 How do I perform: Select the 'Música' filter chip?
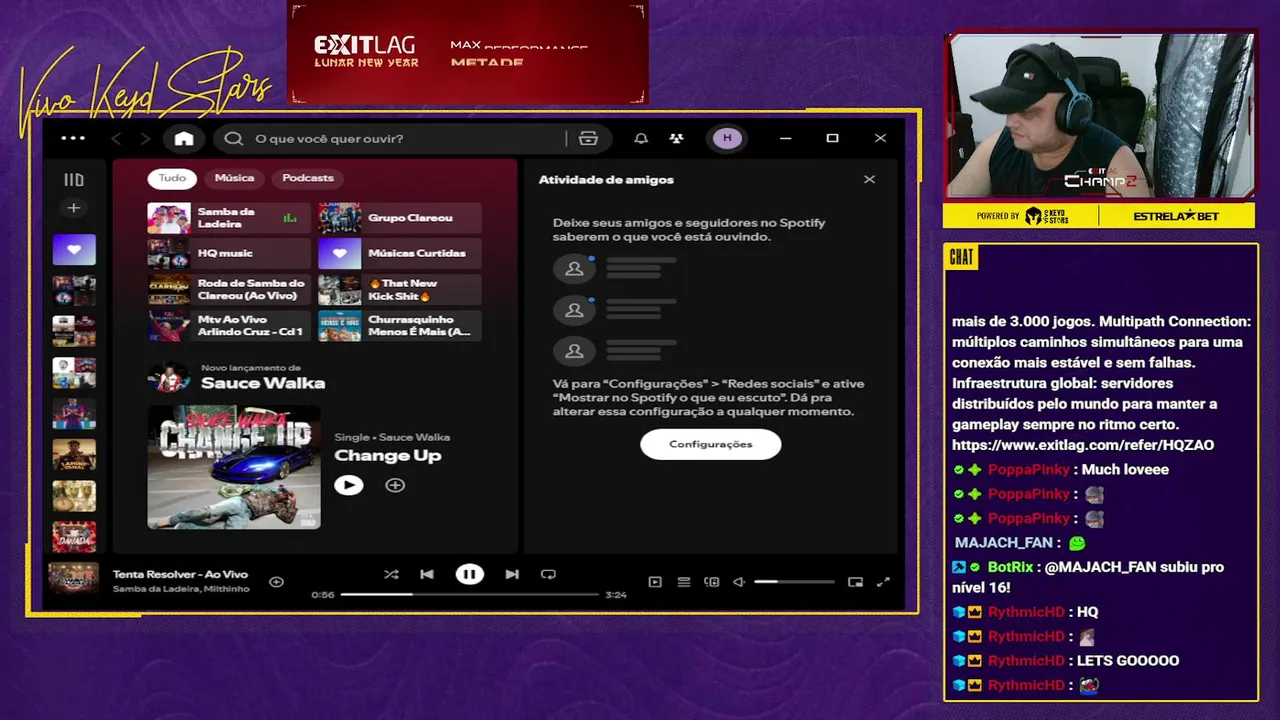click(x=234, y=178)
